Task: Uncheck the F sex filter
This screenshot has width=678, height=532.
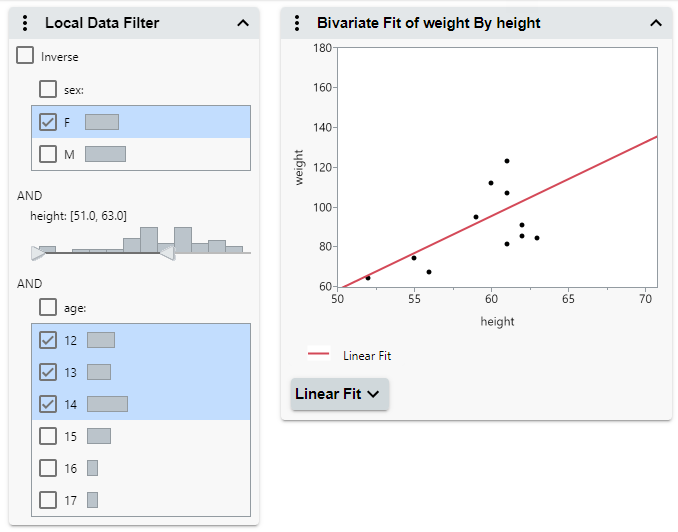Action: tap(48, 122)
